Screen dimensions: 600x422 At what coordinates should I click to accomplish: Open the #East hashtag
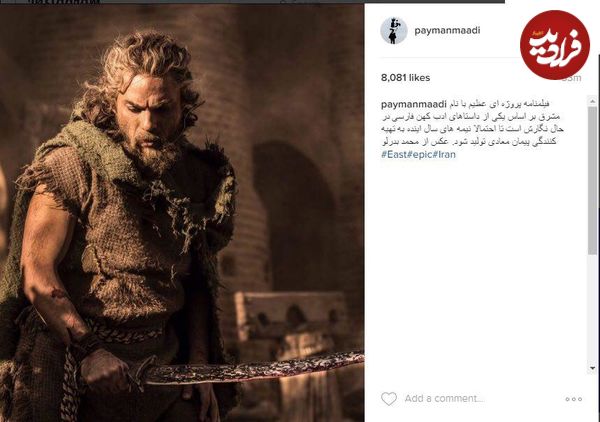394,155
